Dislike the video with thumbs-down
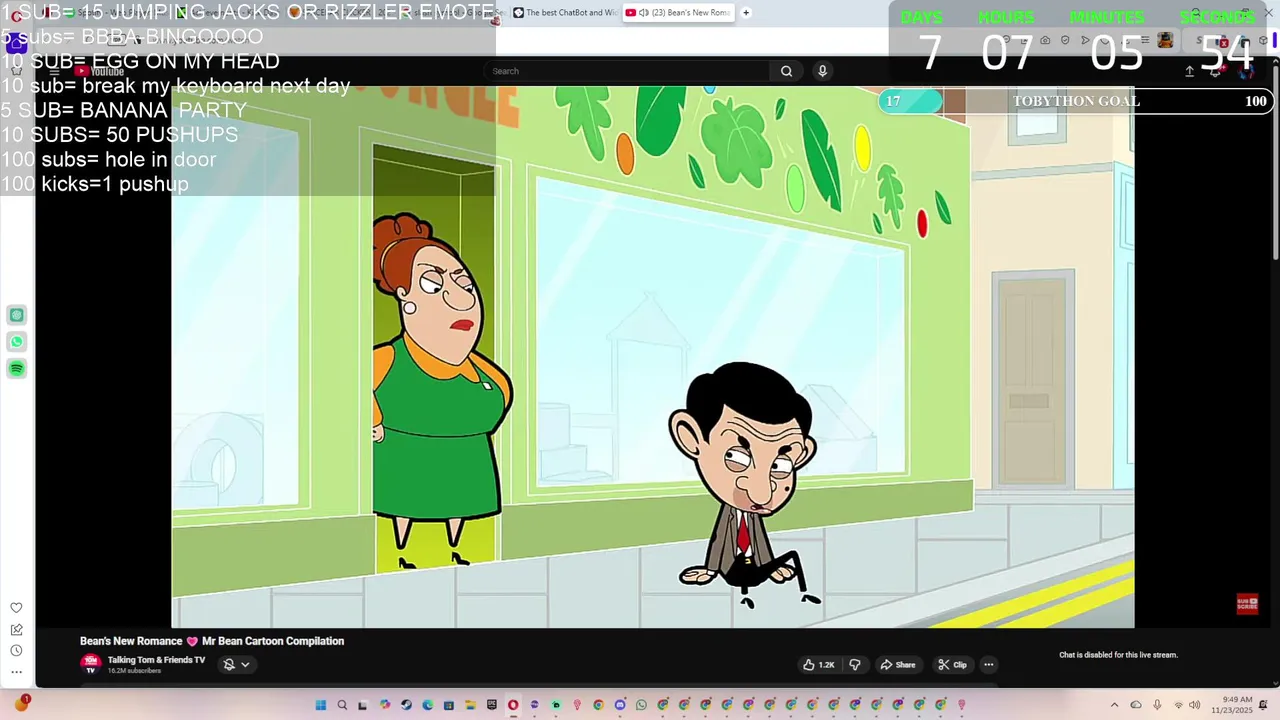1280x720 pixels. click(855, 665)
